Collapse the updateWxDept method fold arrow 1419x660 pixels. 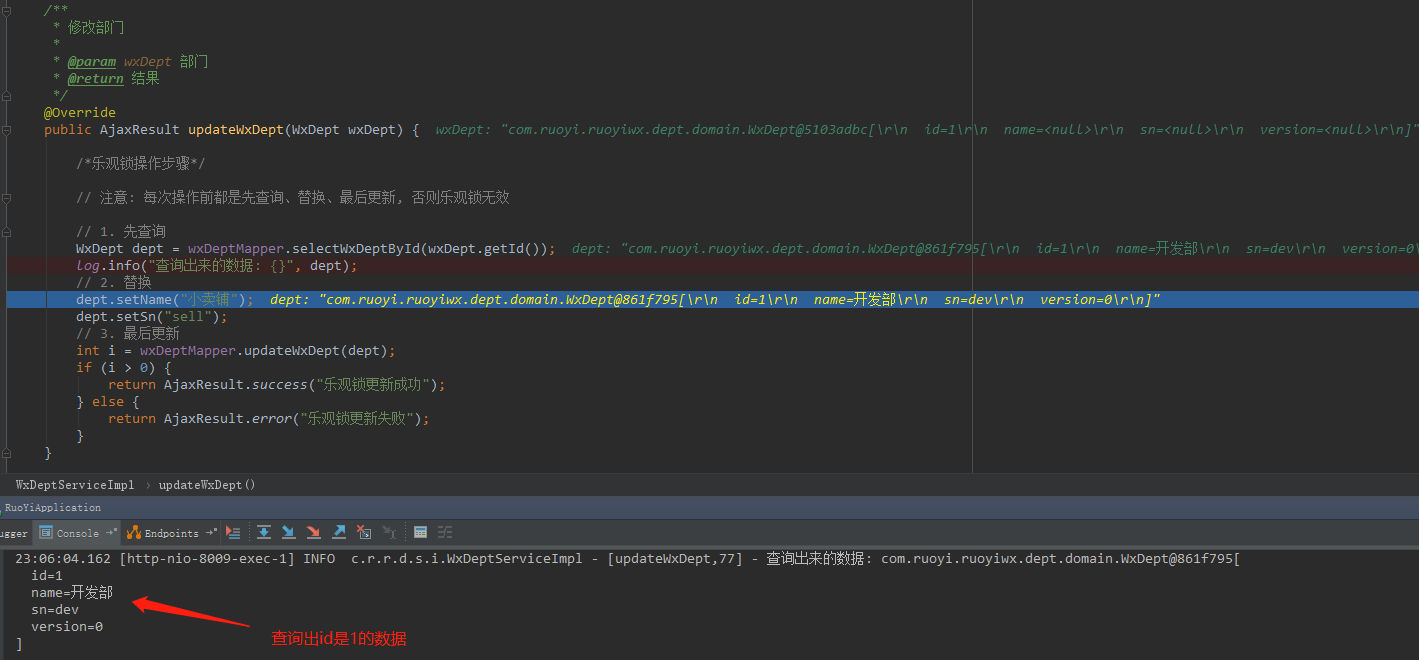click(x=7, y=129)
